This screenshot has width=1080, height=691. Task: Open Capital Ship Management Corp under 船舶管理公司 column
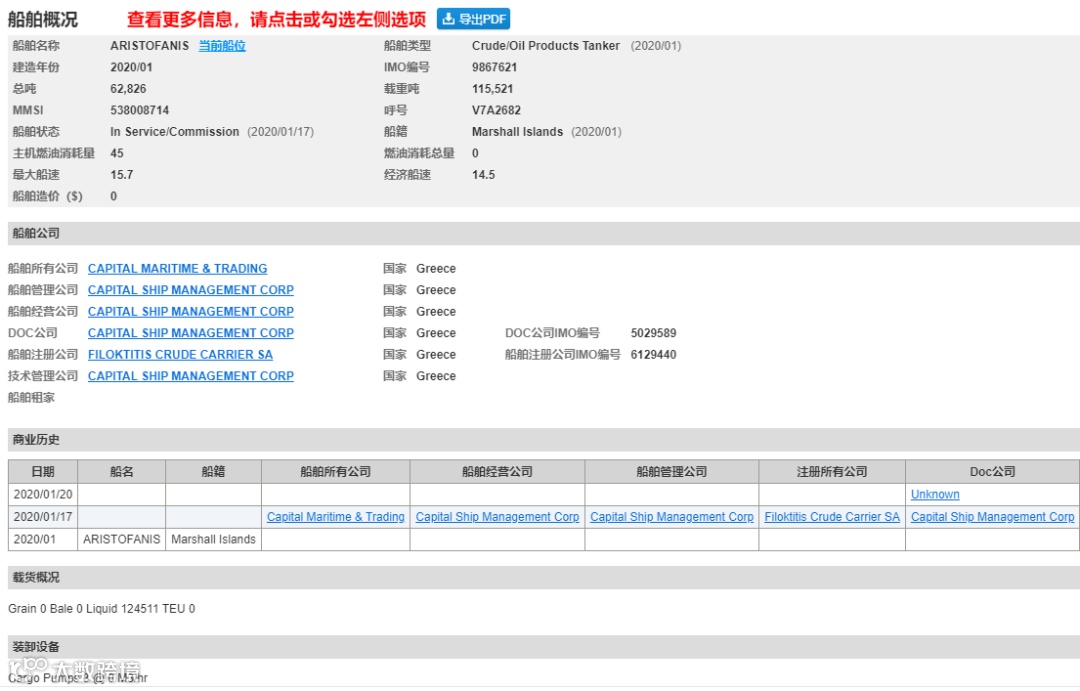pyautogui.click(x=672, y=517)
